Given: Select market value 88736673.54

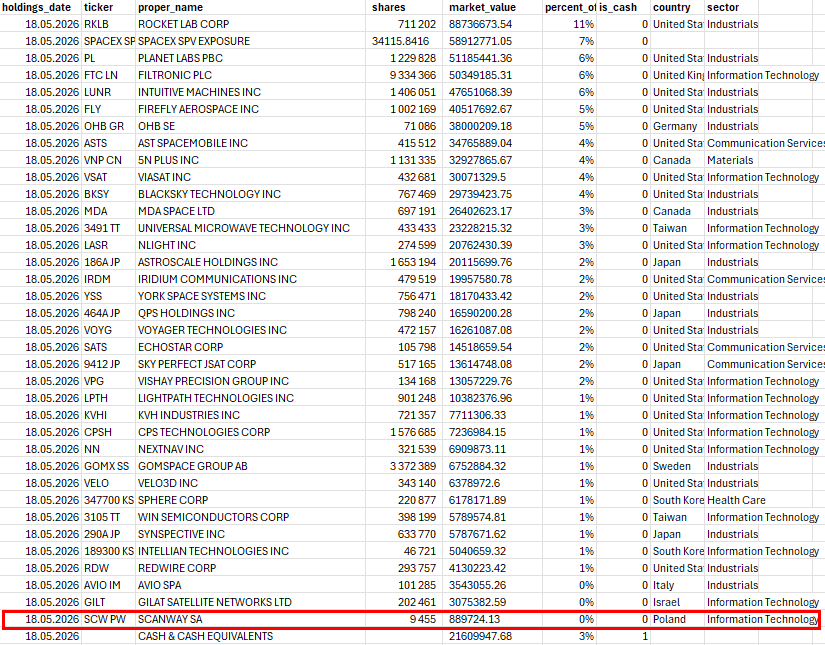Looking at the screenshot, I should tap(492, 24).
